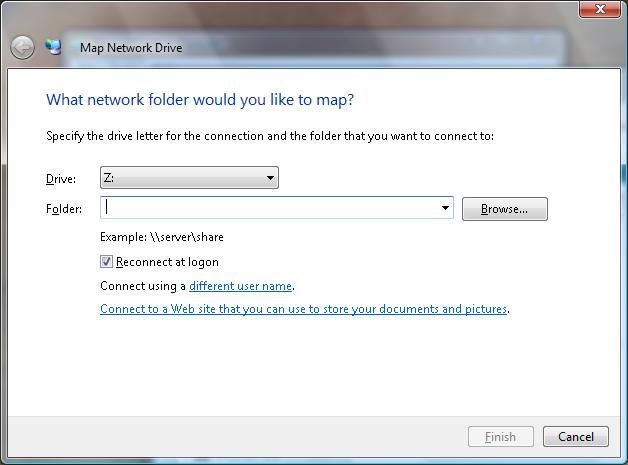This screenshot has width=628, height=465.
Task: Toggle the Reconnect at logon checkbox
Action: click(107, 262)
